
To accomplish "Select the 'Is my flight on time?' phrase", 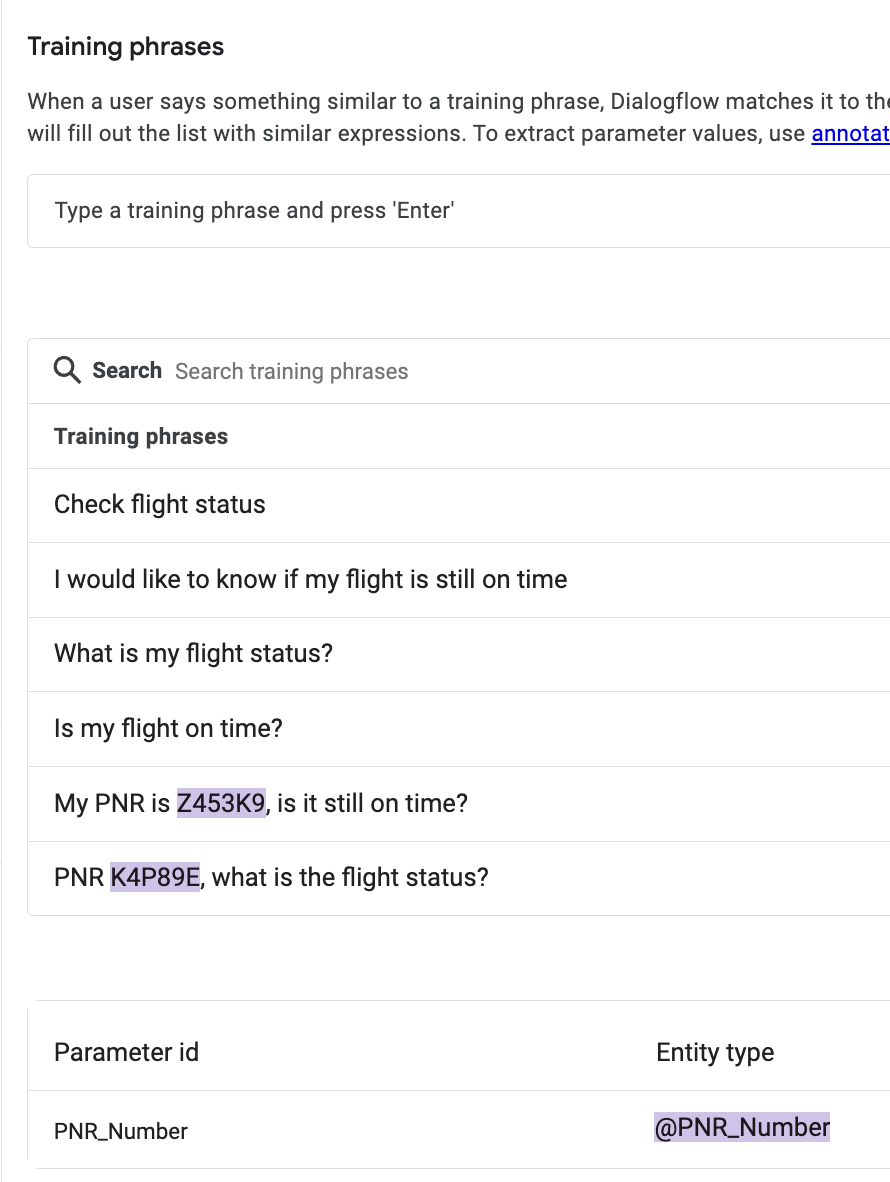I will click(x=168, y=729).
